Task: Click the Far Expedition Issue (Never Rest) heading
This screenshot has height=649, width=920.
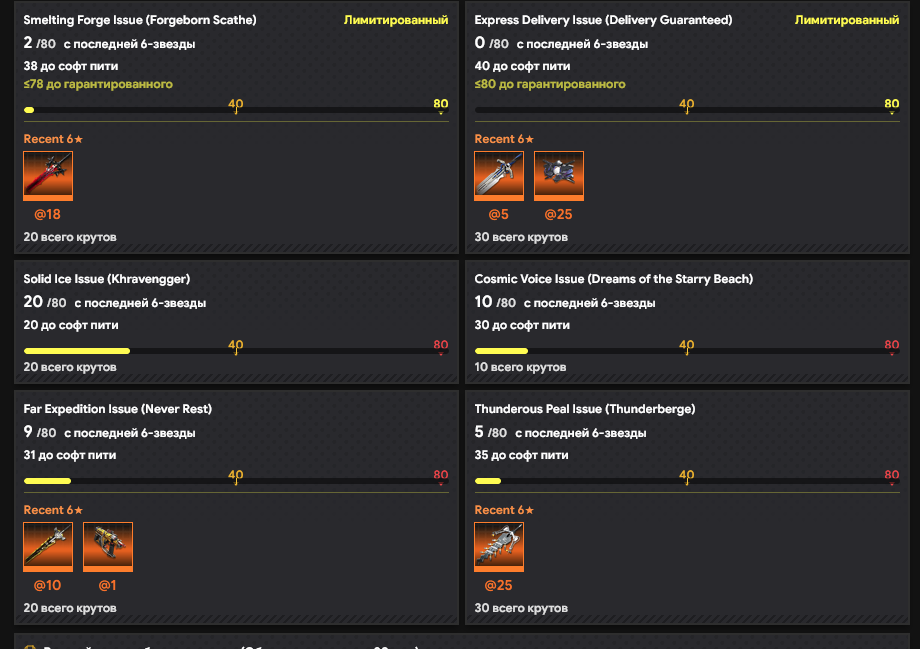Action: point(118,409)
